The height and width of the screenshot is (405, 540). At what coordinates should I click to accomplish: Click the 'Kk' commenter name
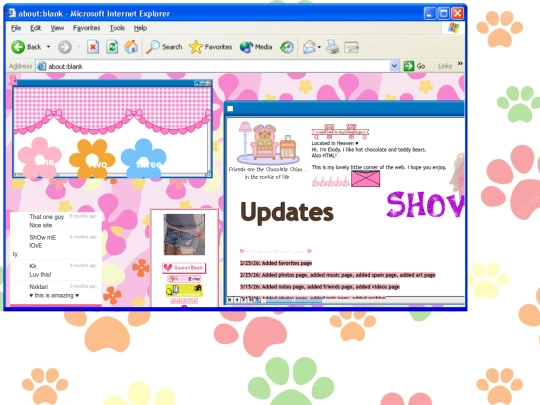pos(33,266)
